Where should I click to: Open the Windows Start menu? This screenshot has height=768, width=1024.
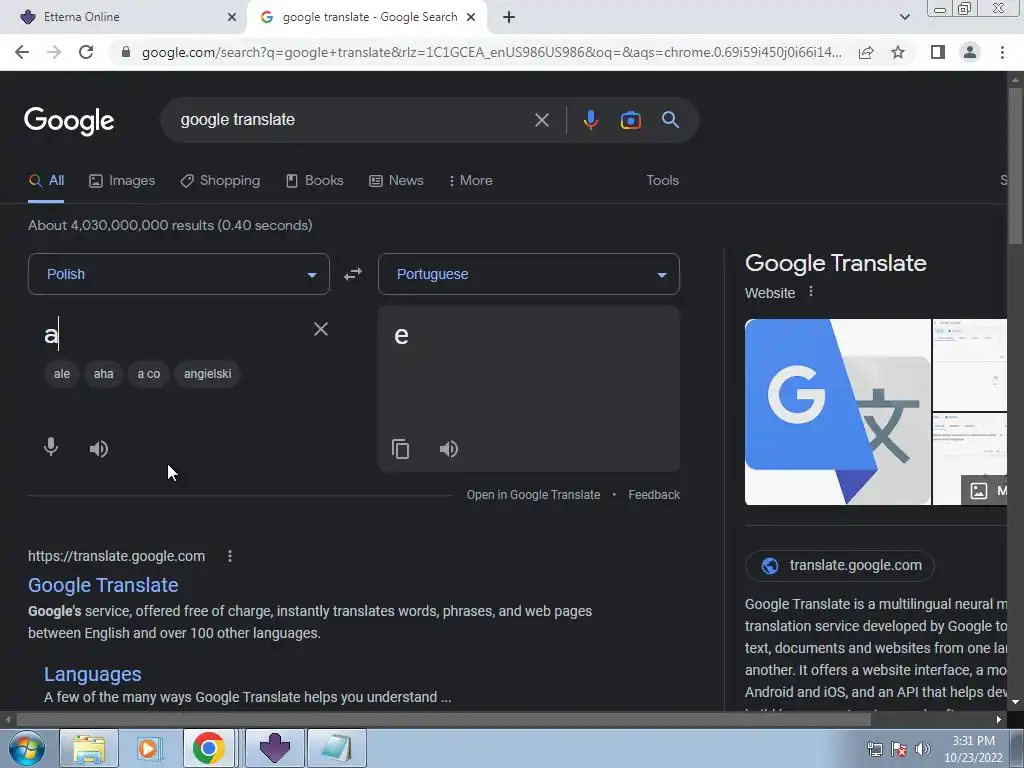(x=27, y=748)
